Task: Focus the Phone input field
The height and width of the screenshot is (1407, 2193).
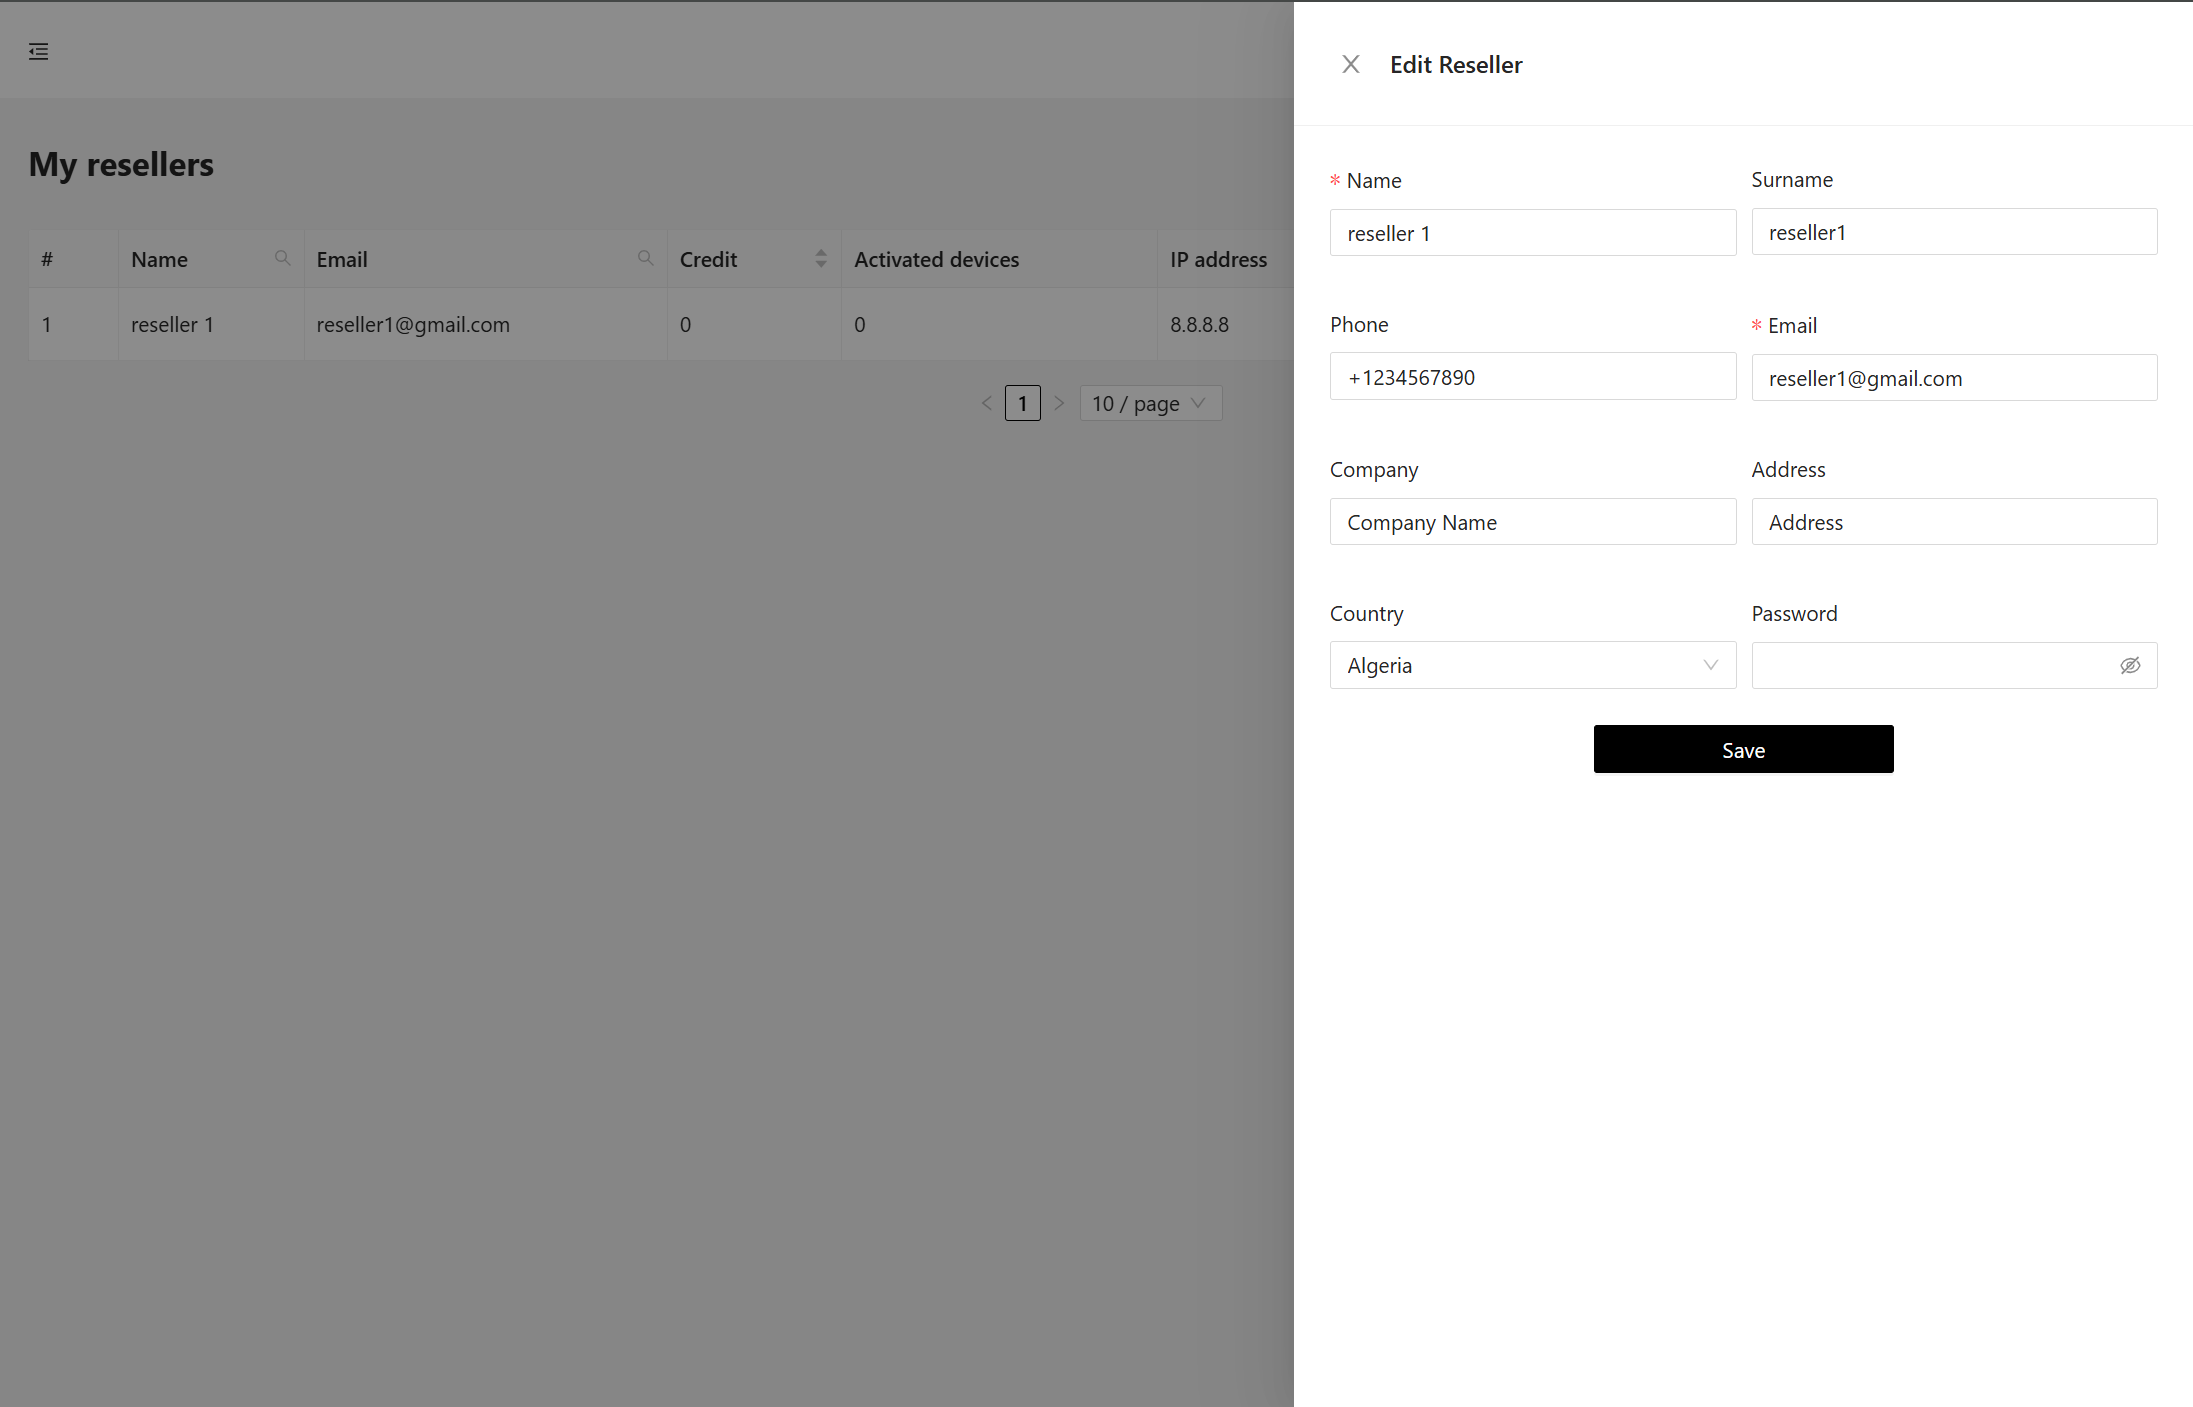Action: 1533,377
